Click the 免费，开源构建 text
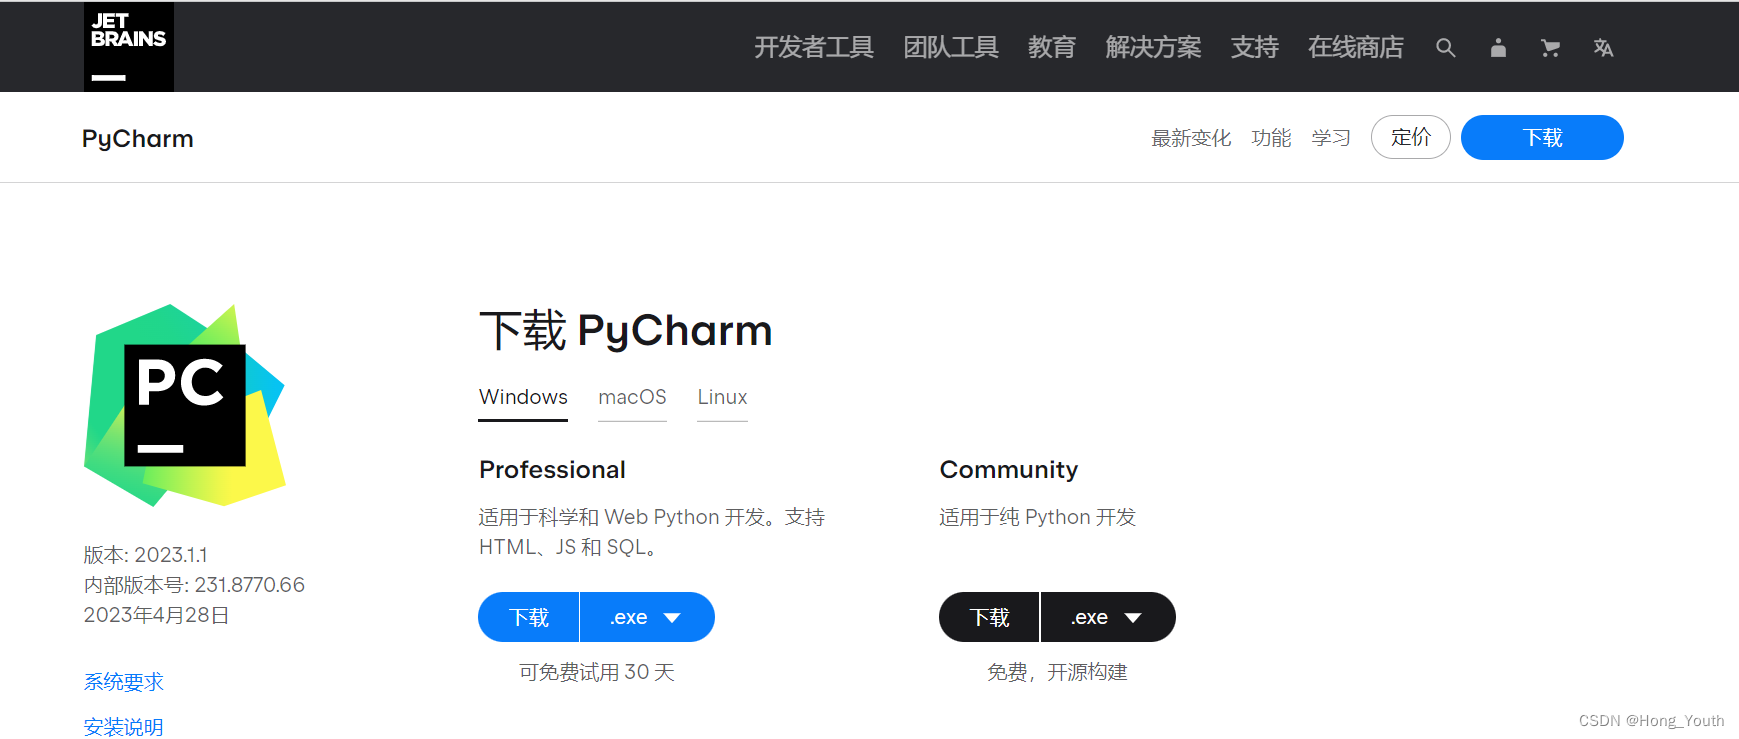1739x739 pixels. pos(1057,672)
